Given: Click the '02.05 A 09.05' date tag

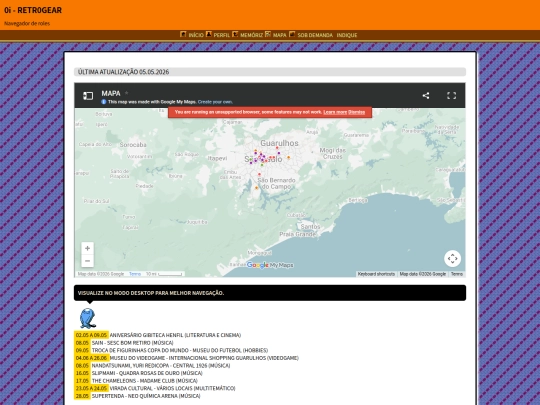Looking at the screenshot, I should pyautogui.click(x=92, y=335).
